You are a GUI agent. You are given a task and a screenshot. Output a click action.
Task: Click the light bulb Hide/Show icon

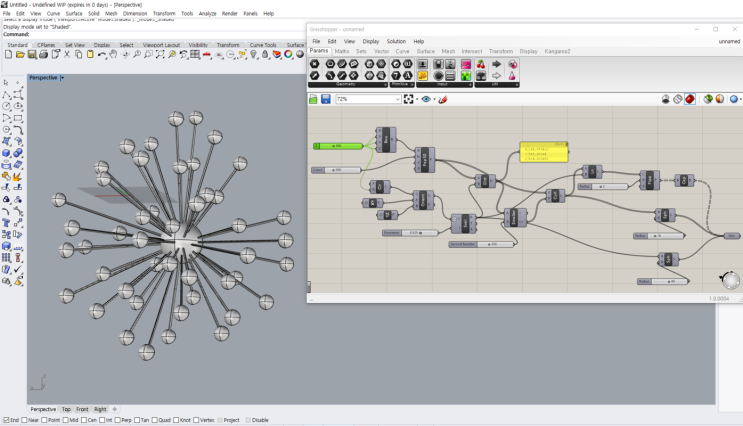[x=254, y=54]
